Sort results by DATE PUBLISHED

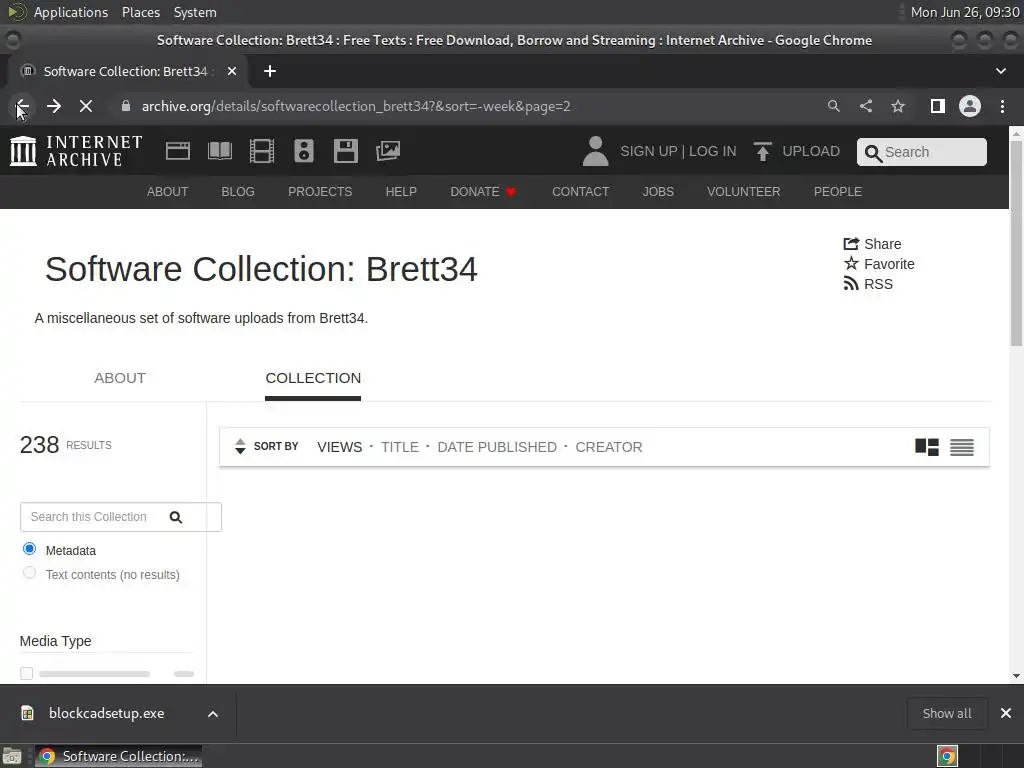(497, 447)
